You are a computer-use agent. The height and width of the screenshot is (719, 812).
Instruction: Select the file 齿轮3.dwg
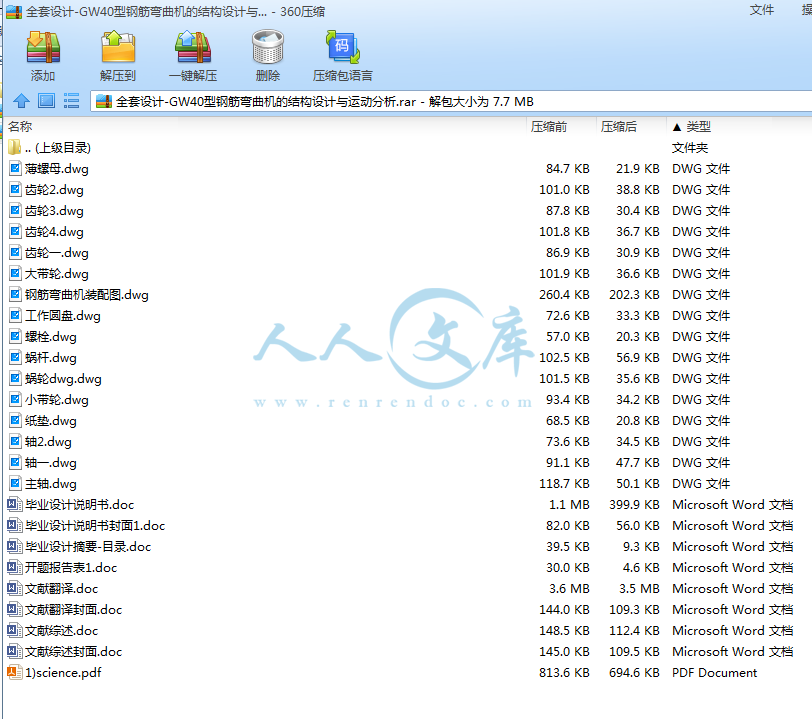(54, 211)
